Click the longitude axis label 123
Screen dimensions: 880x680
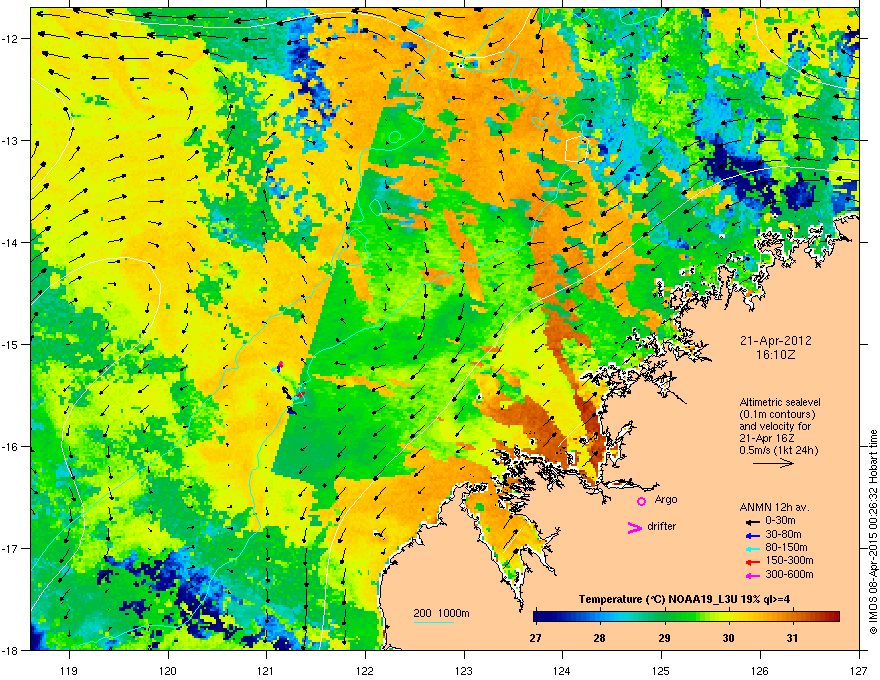[464, 670]
